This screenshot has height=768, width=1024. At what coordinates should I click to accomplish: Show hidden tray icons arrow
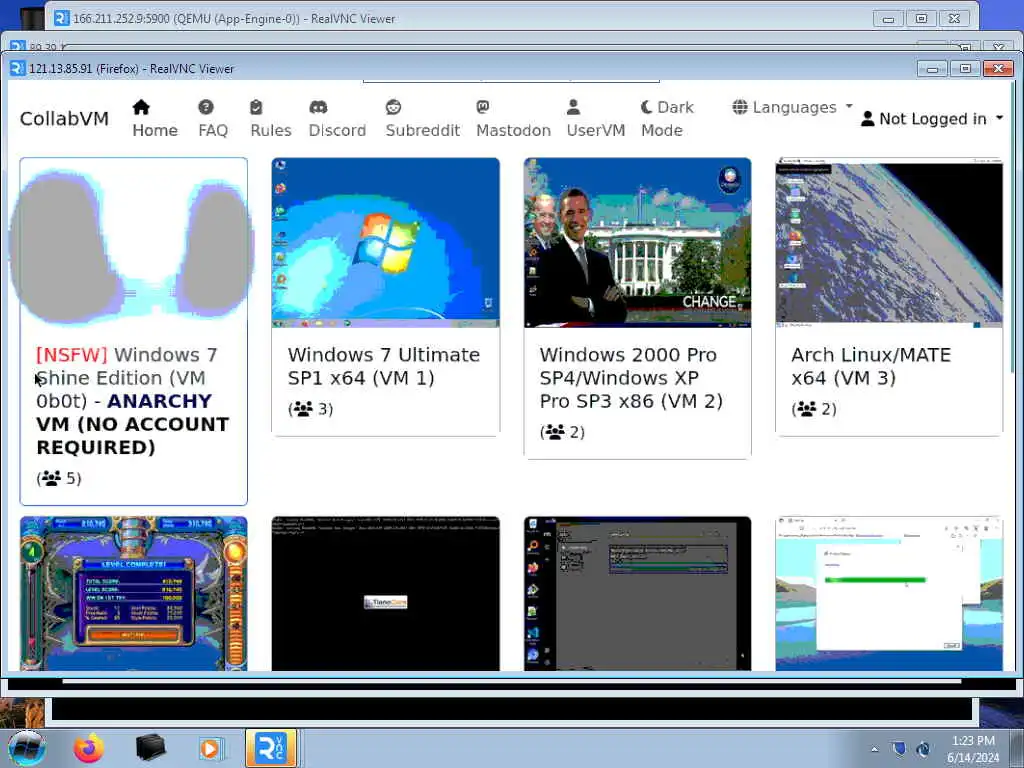[x=874, y=749]
